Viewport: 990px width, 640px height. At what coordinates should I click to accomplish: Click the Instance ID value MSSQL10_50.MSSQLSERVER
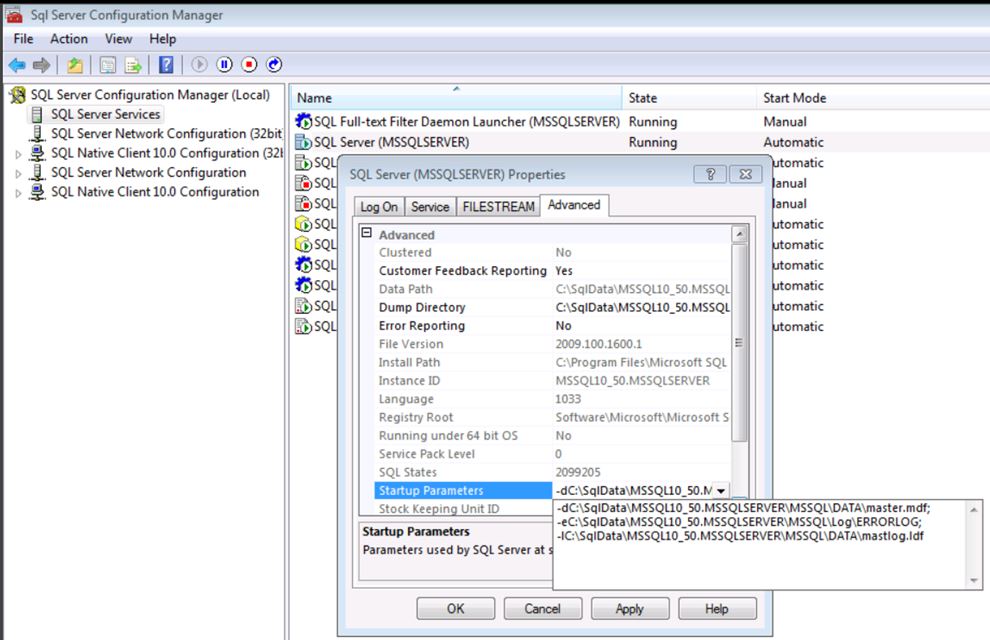[632, 381]
